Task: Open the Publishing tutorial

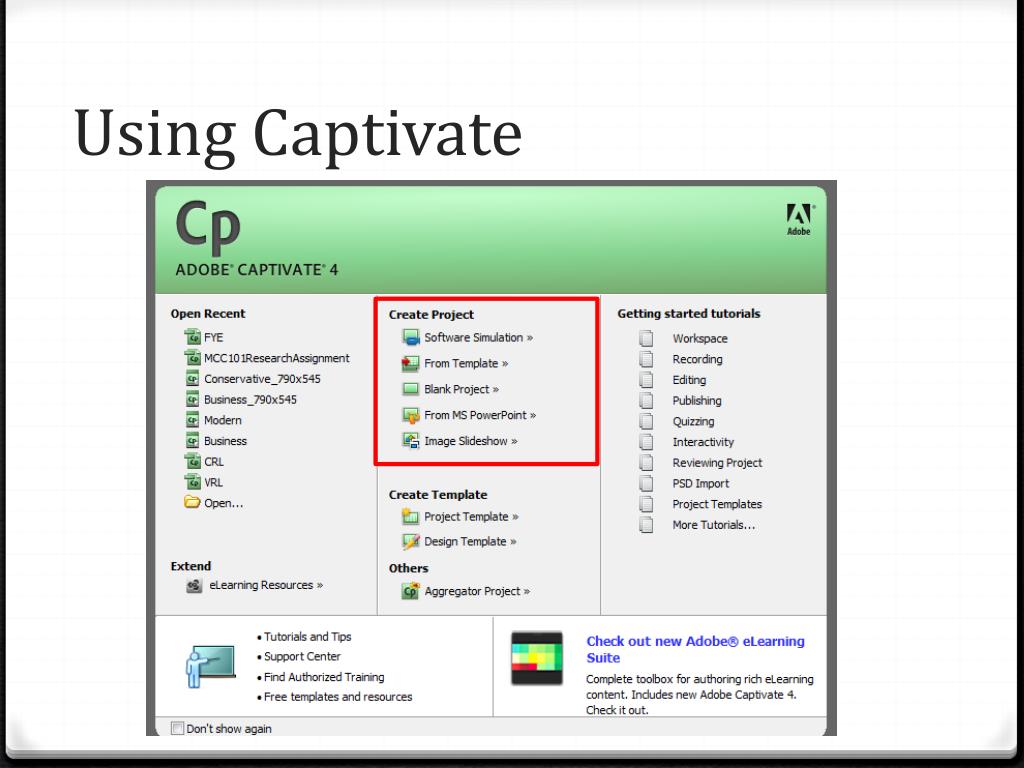Action: pos(697,400)
